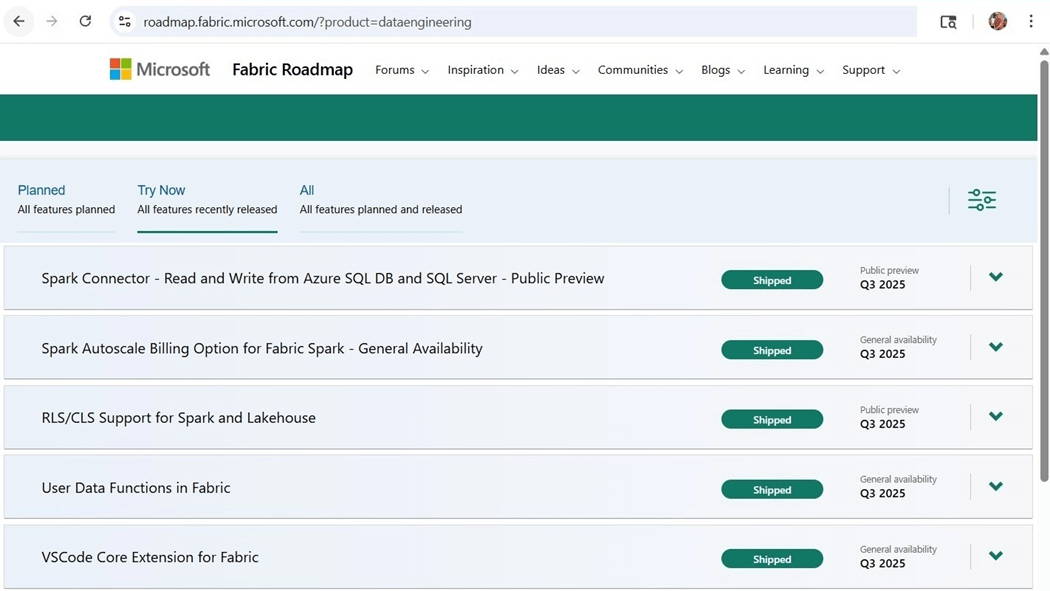Open the Fabric Roadmap title link
Image resolution: width=1050 pixels, height=591 pixels.
(x=292, y=69)
